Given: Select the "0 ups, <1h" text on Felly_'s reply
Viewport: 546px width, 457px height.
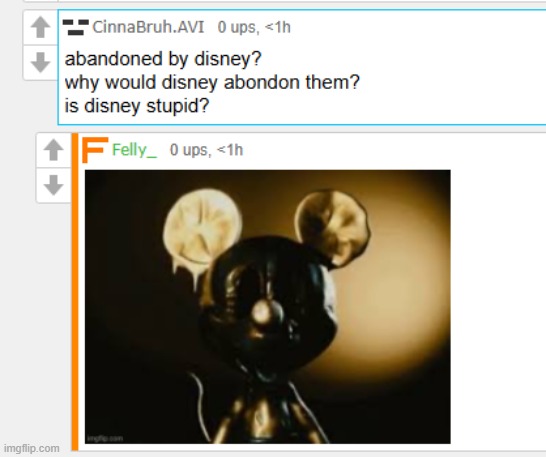Looking at the screenshot, I should pyautogui.click(x=206, y=150).
